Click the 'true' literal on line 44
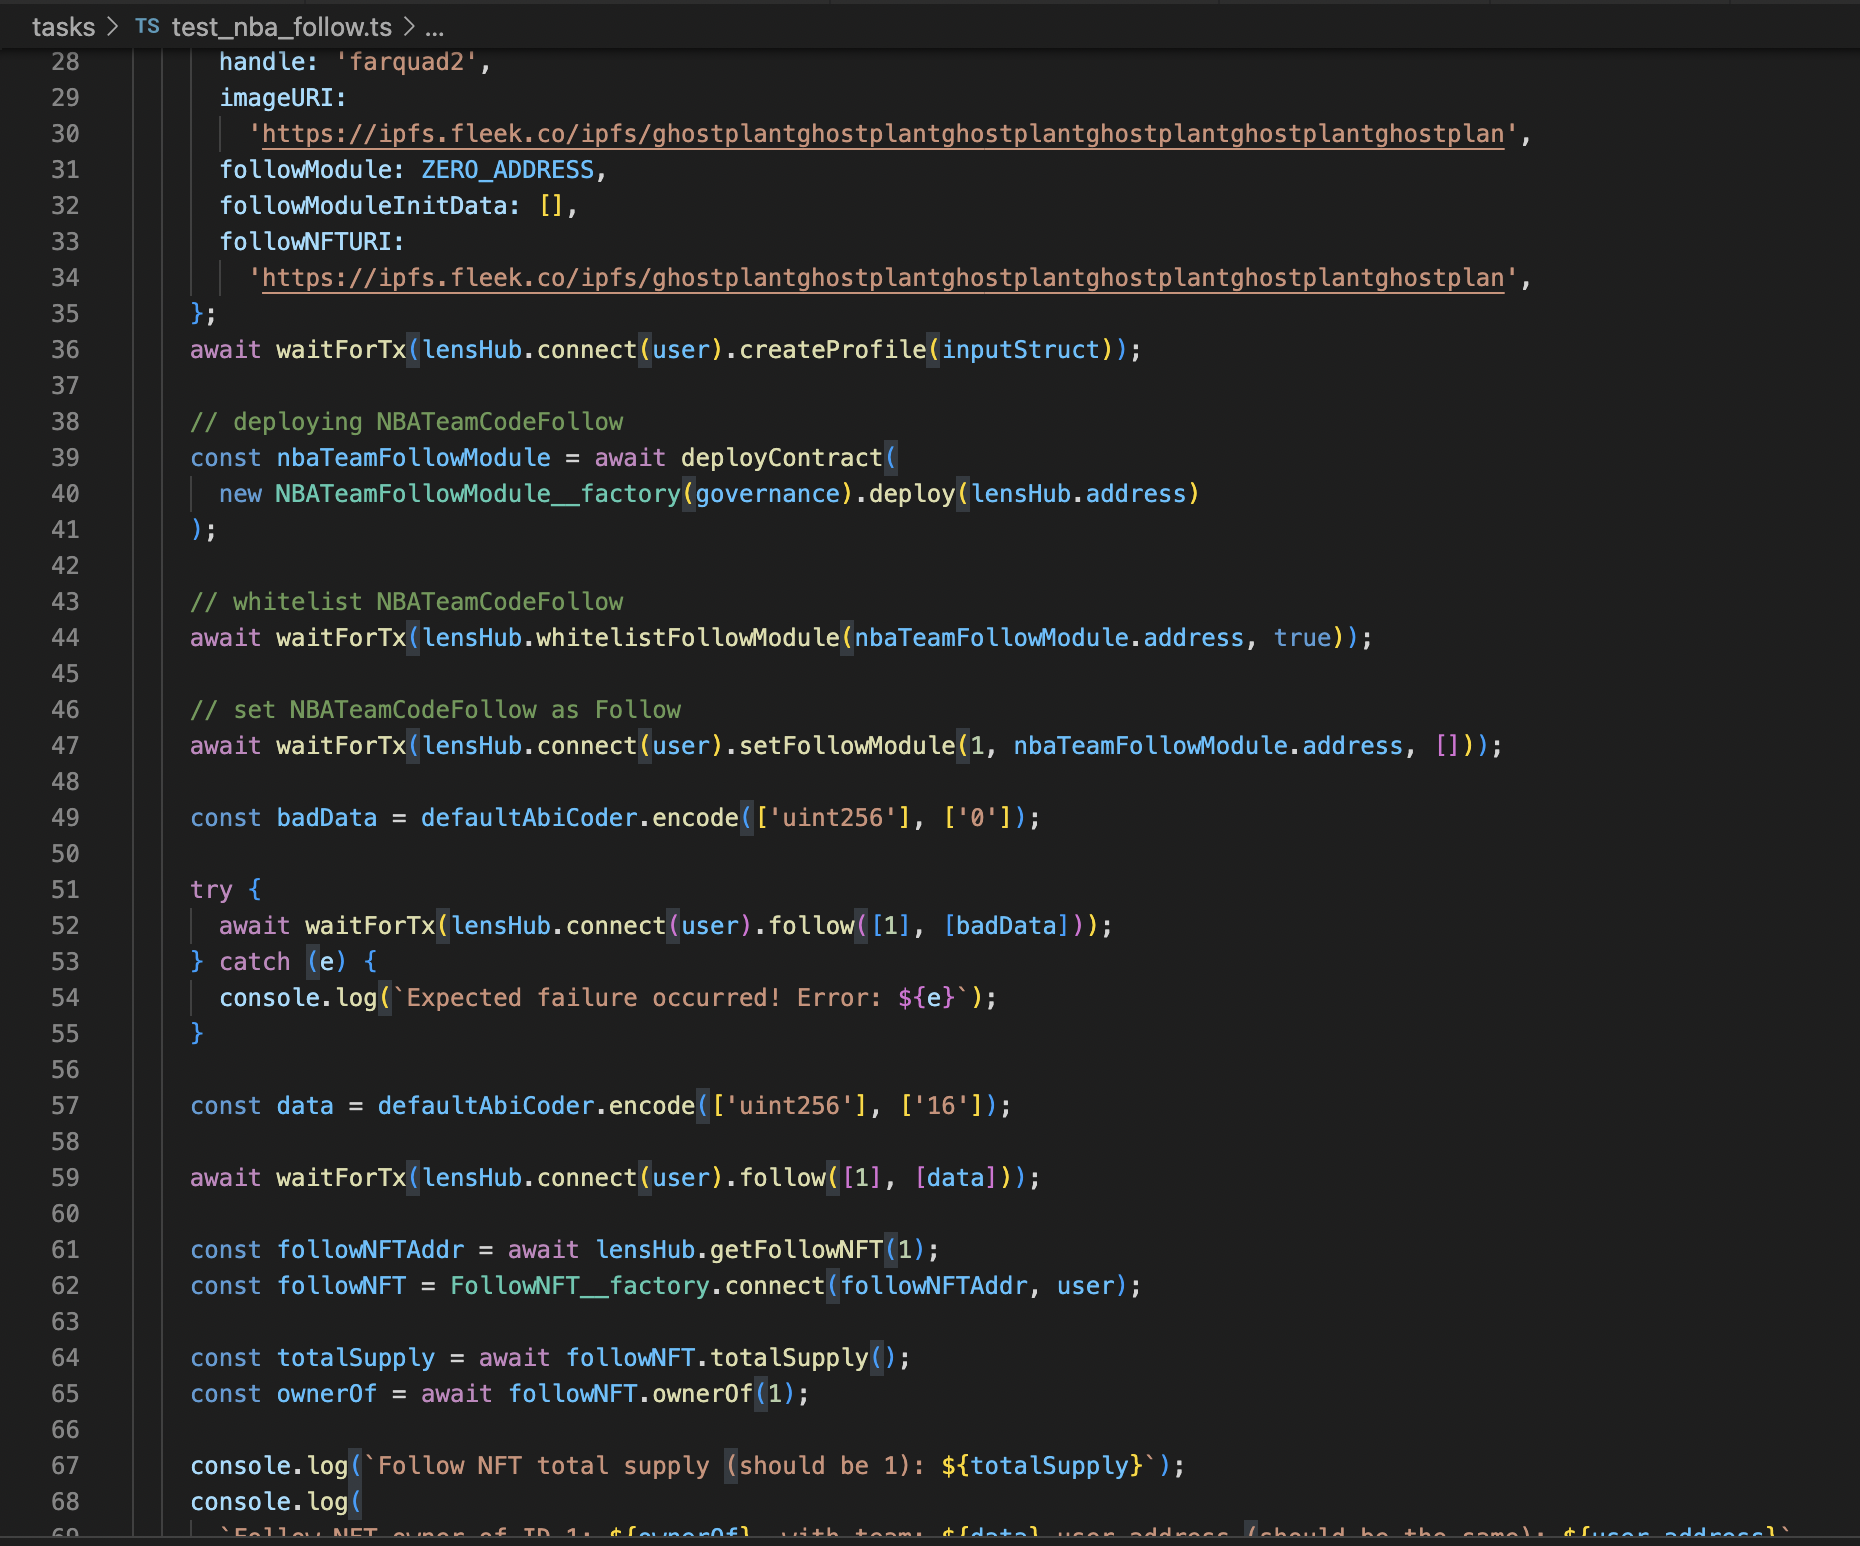The width and height of the screenshot is (1860, 1546). click(x=1302, y=638)
